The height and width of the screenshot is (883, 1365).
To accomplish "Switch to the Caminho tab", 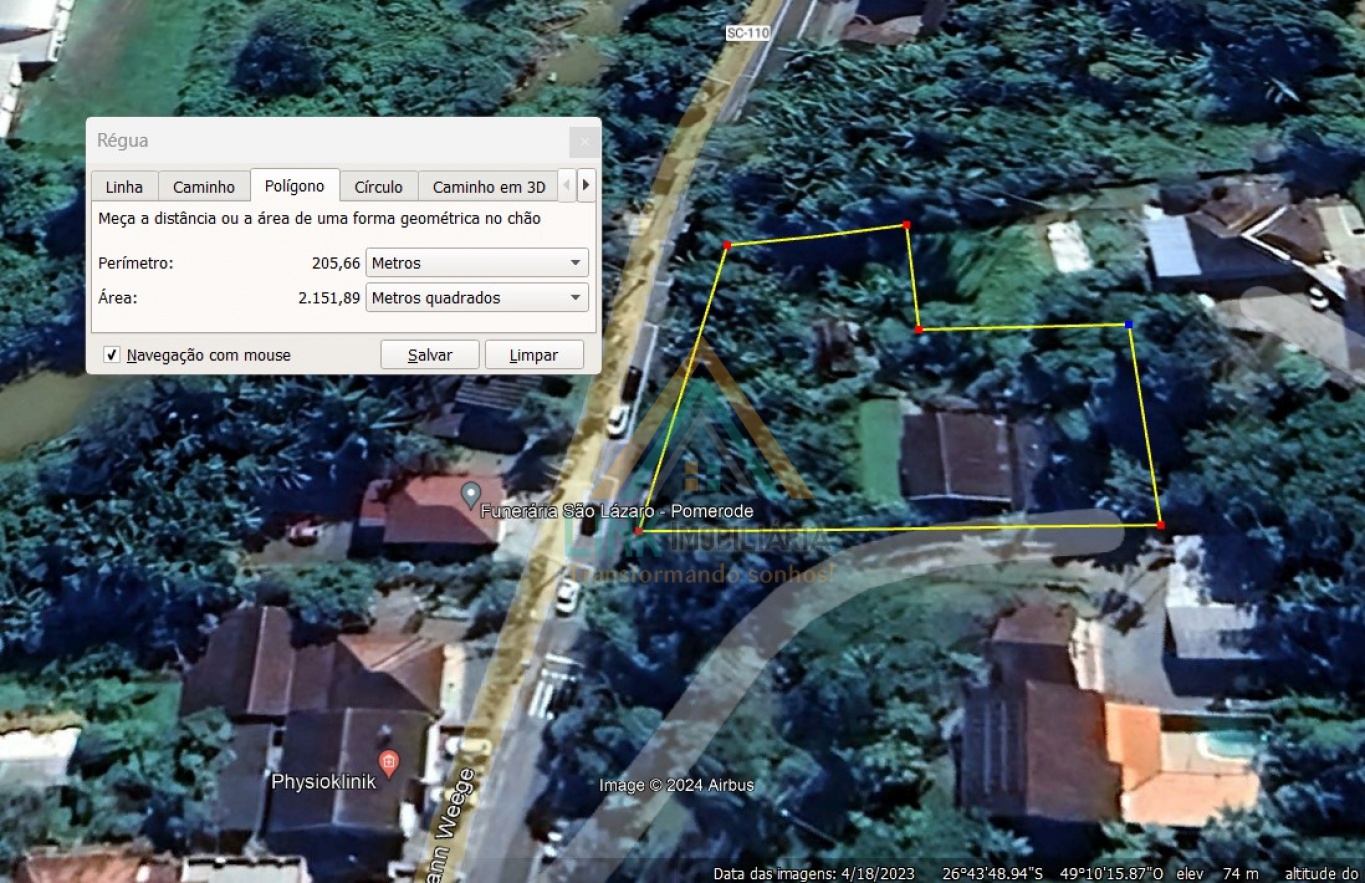I will [x=204, y=187].
